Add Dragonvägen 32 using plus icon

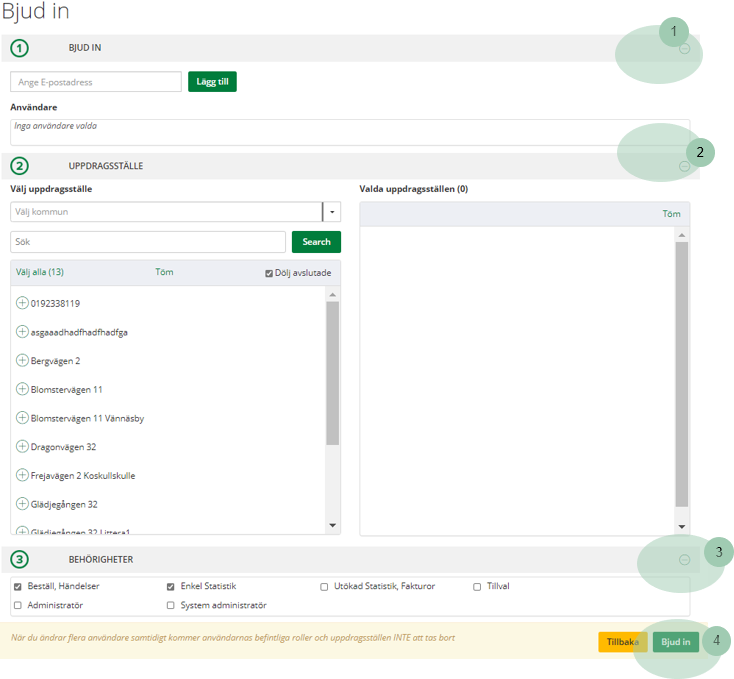22,446
